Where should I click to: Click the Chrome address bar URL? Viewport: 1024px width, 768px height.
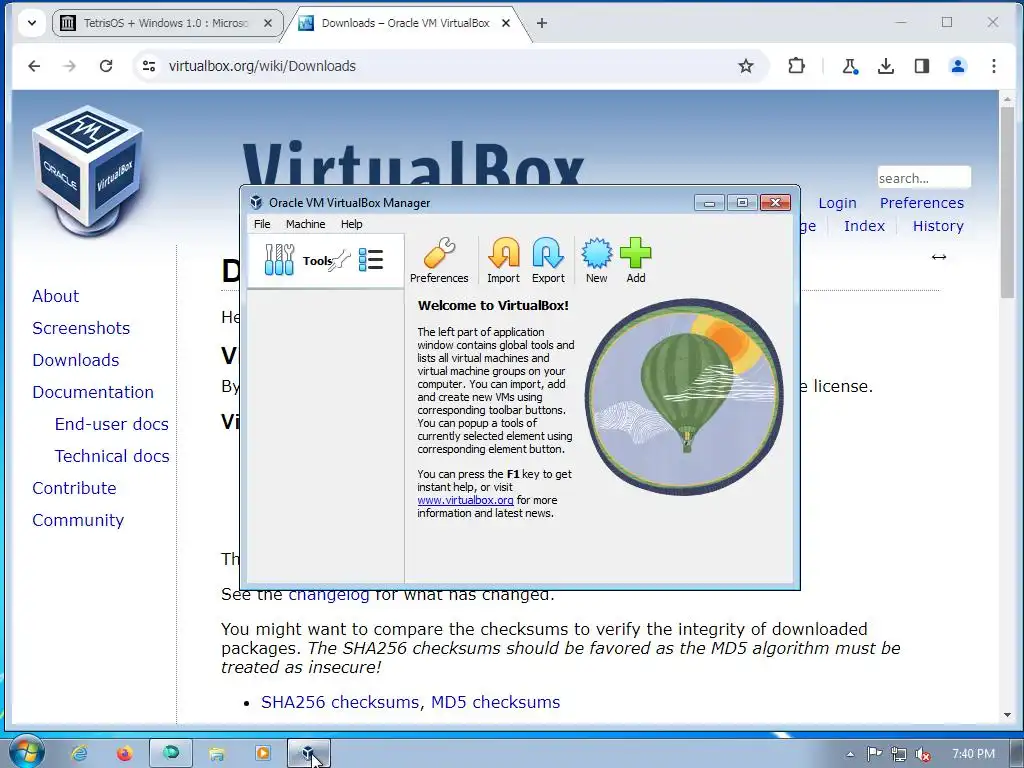point(262,66)
